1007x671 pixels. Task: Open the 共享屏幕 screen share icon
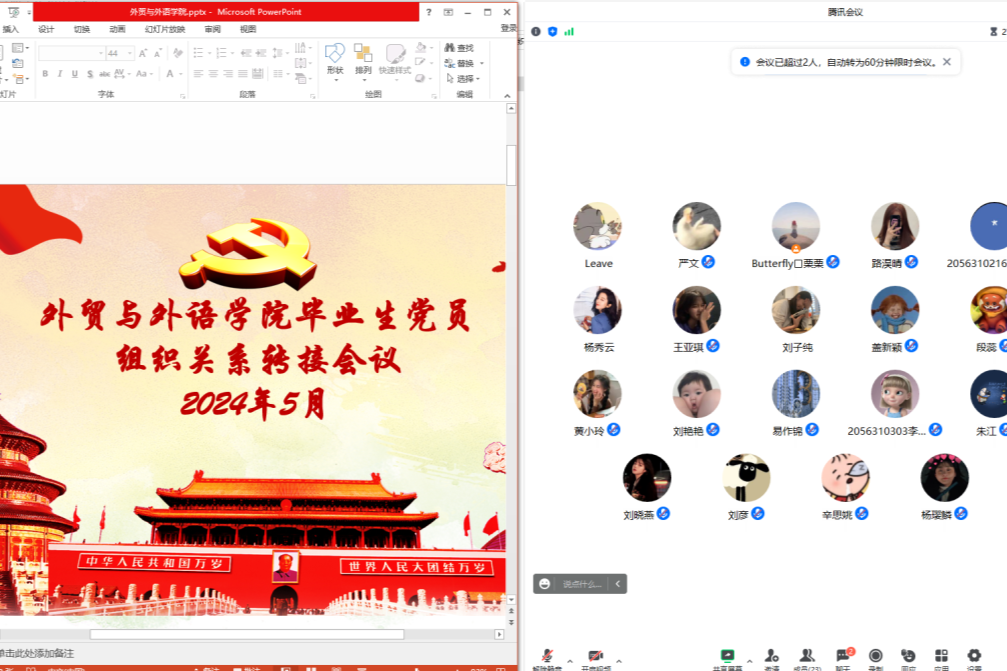tap(727, 656)
